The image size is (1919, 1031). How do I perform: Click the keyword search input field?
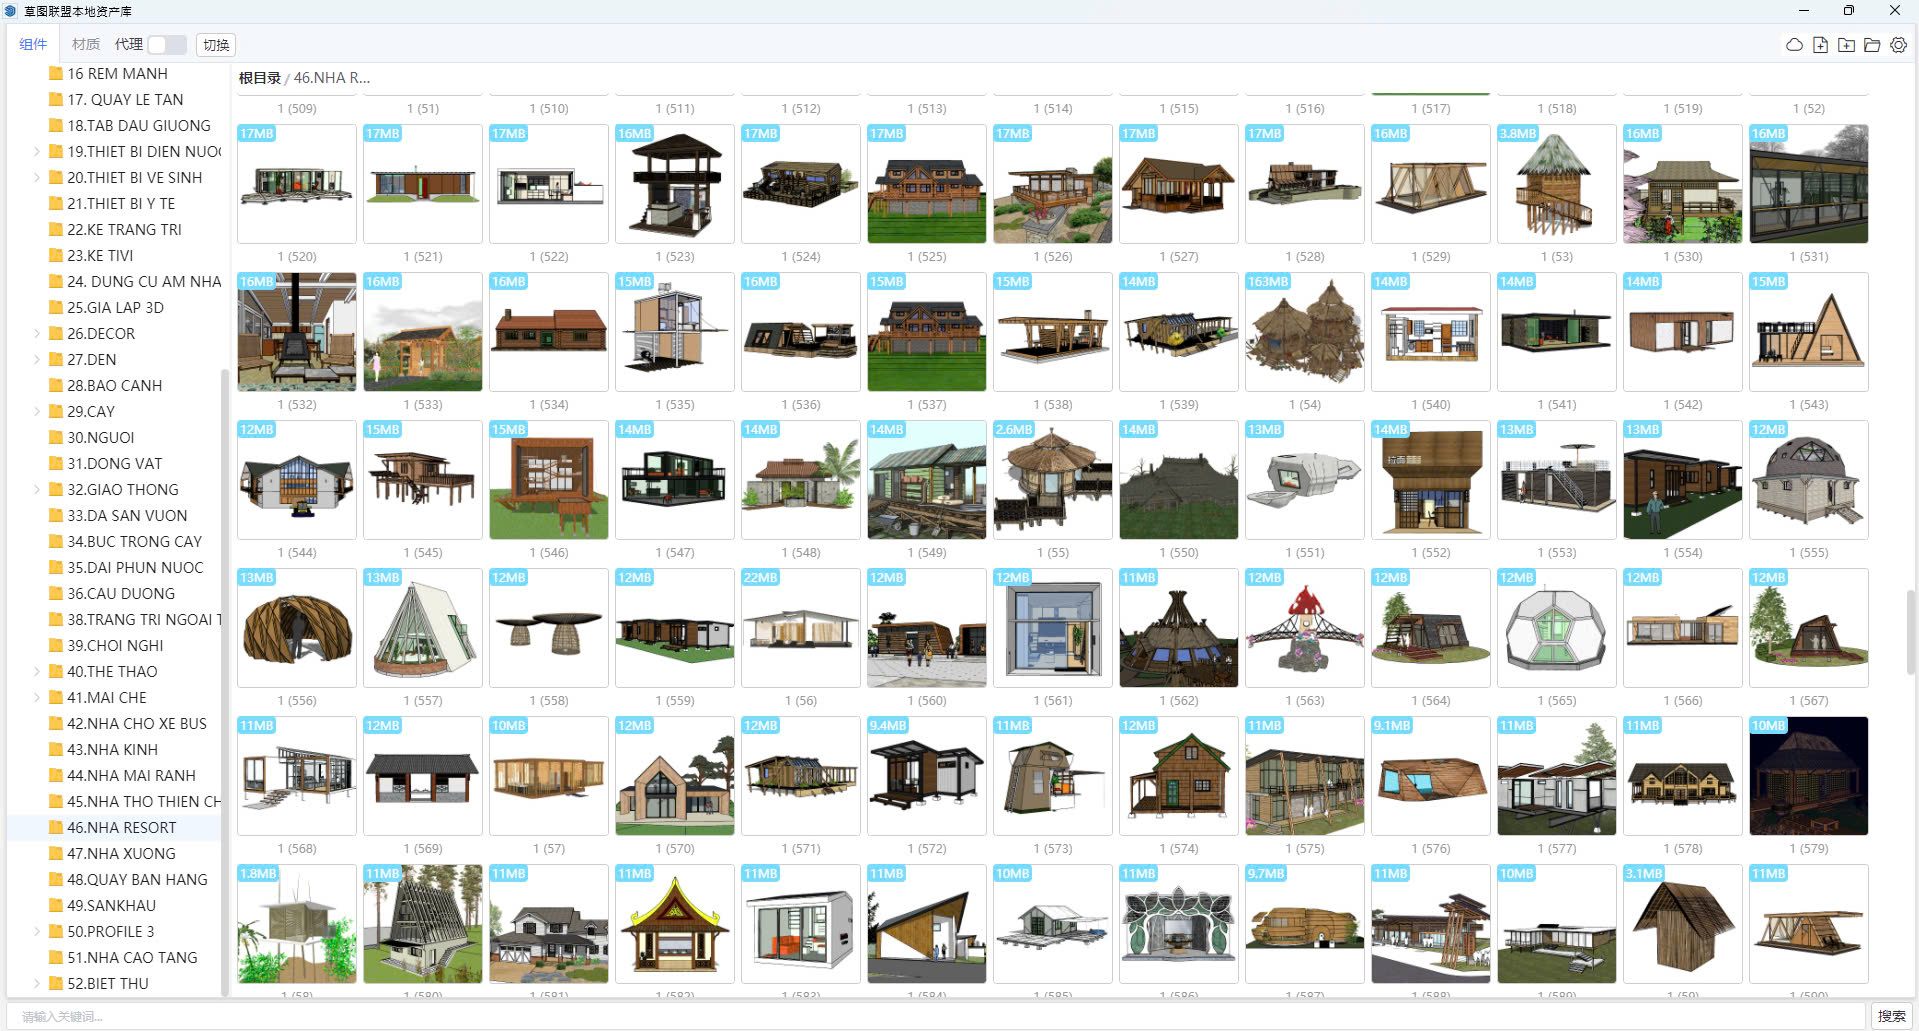point(940,1016)
